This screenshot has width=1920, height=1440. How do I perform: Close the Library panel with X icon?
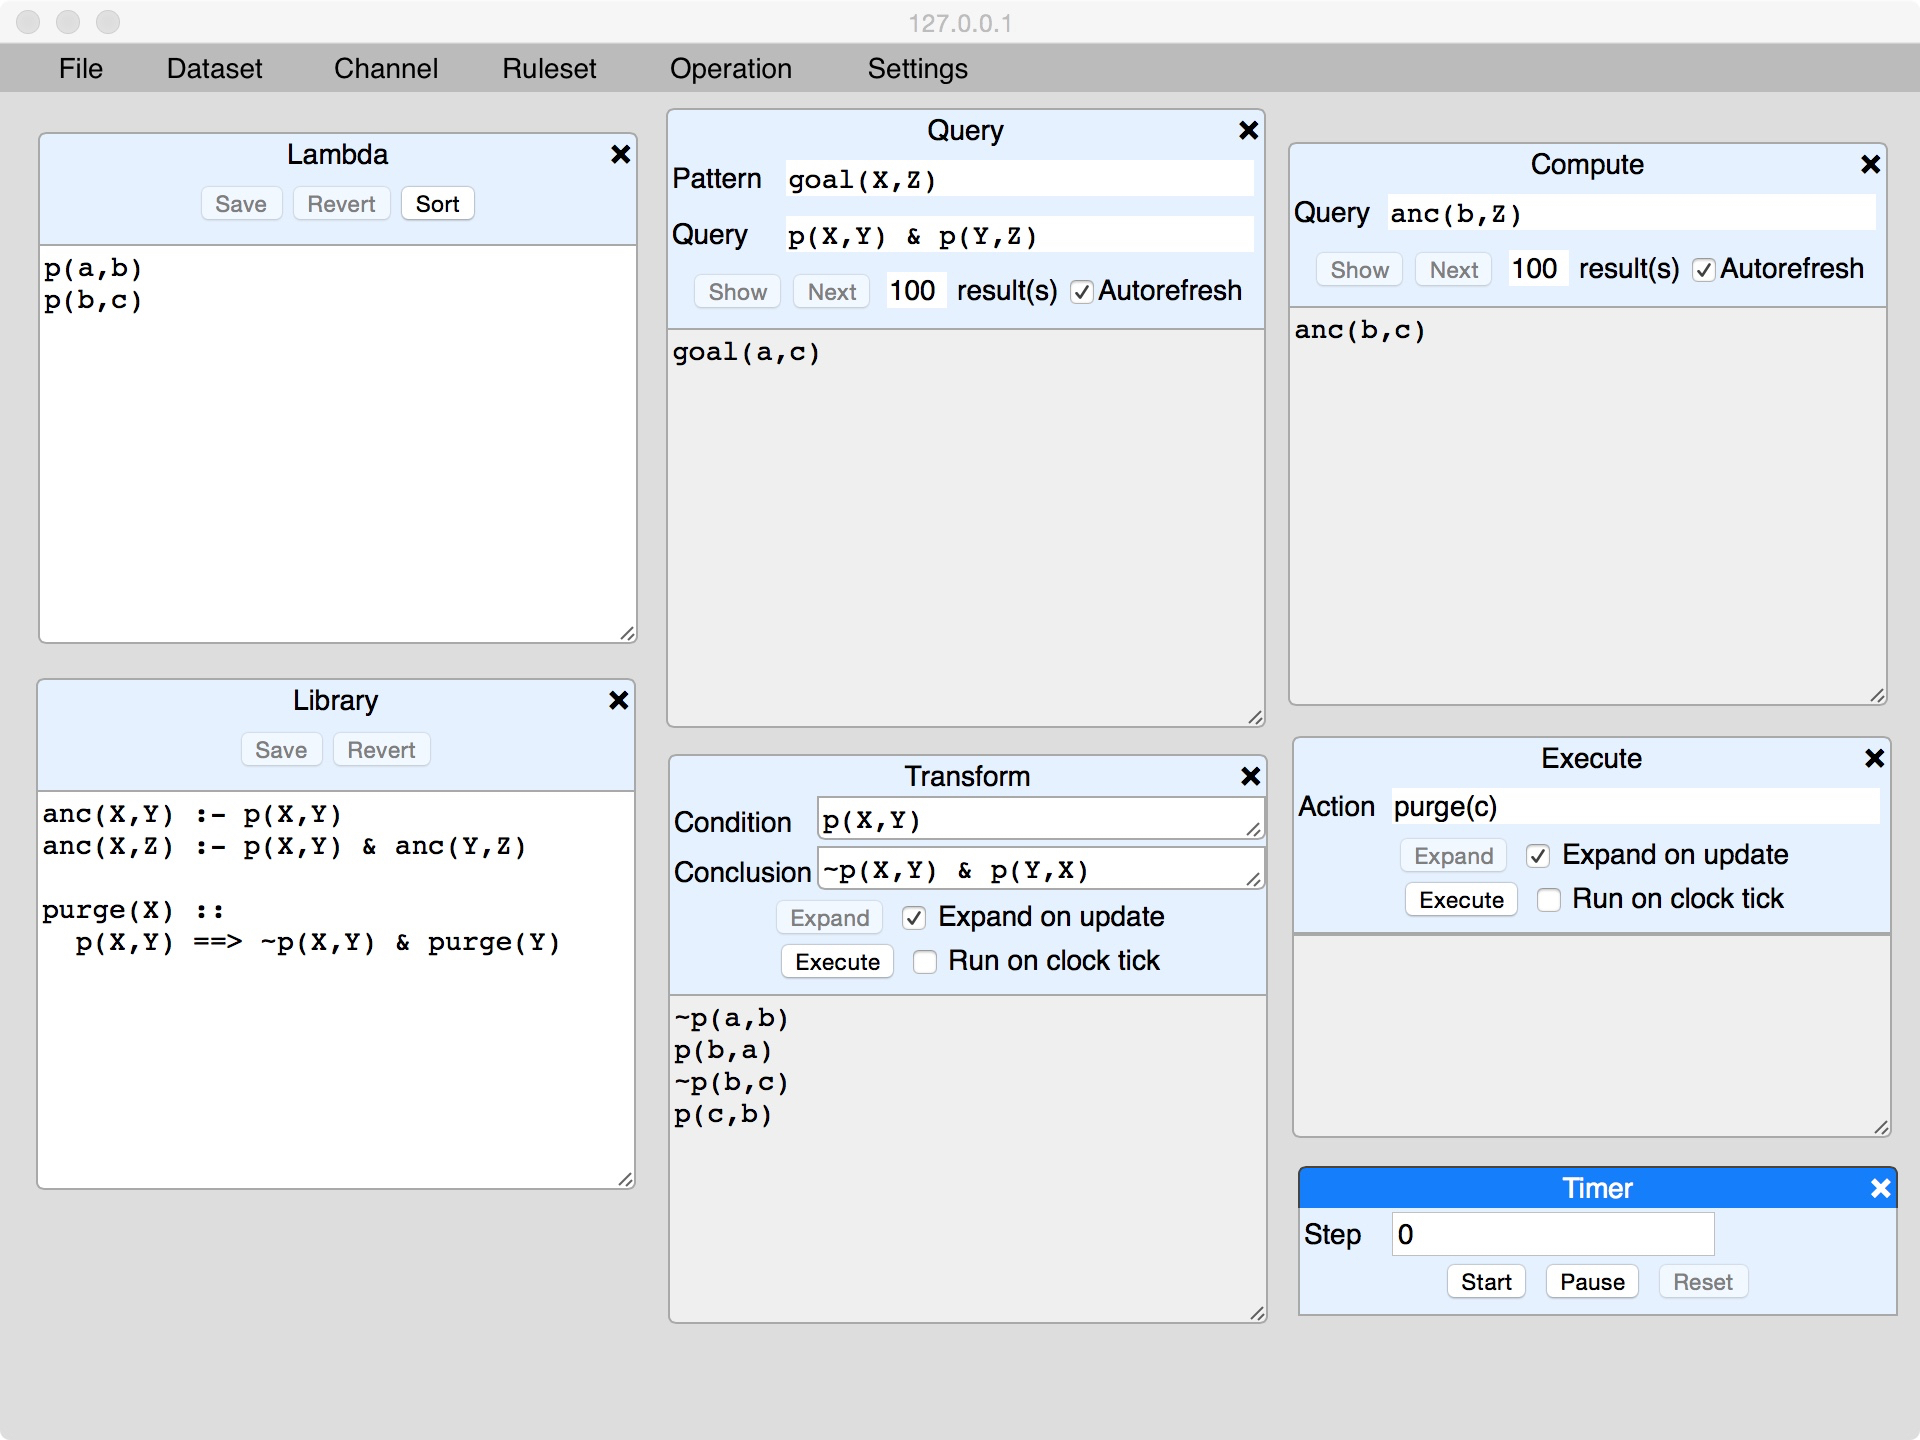pyautogui.click(x=618, y=700)
